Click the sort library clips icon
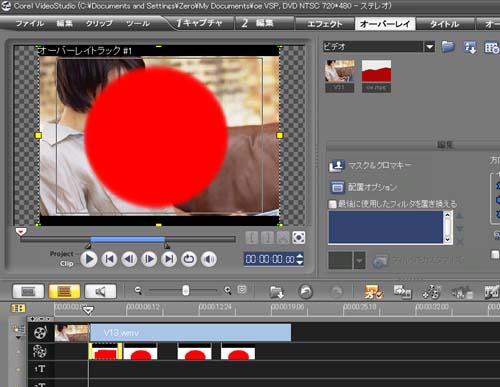This screenshot has height=387, width=500. 470,47
